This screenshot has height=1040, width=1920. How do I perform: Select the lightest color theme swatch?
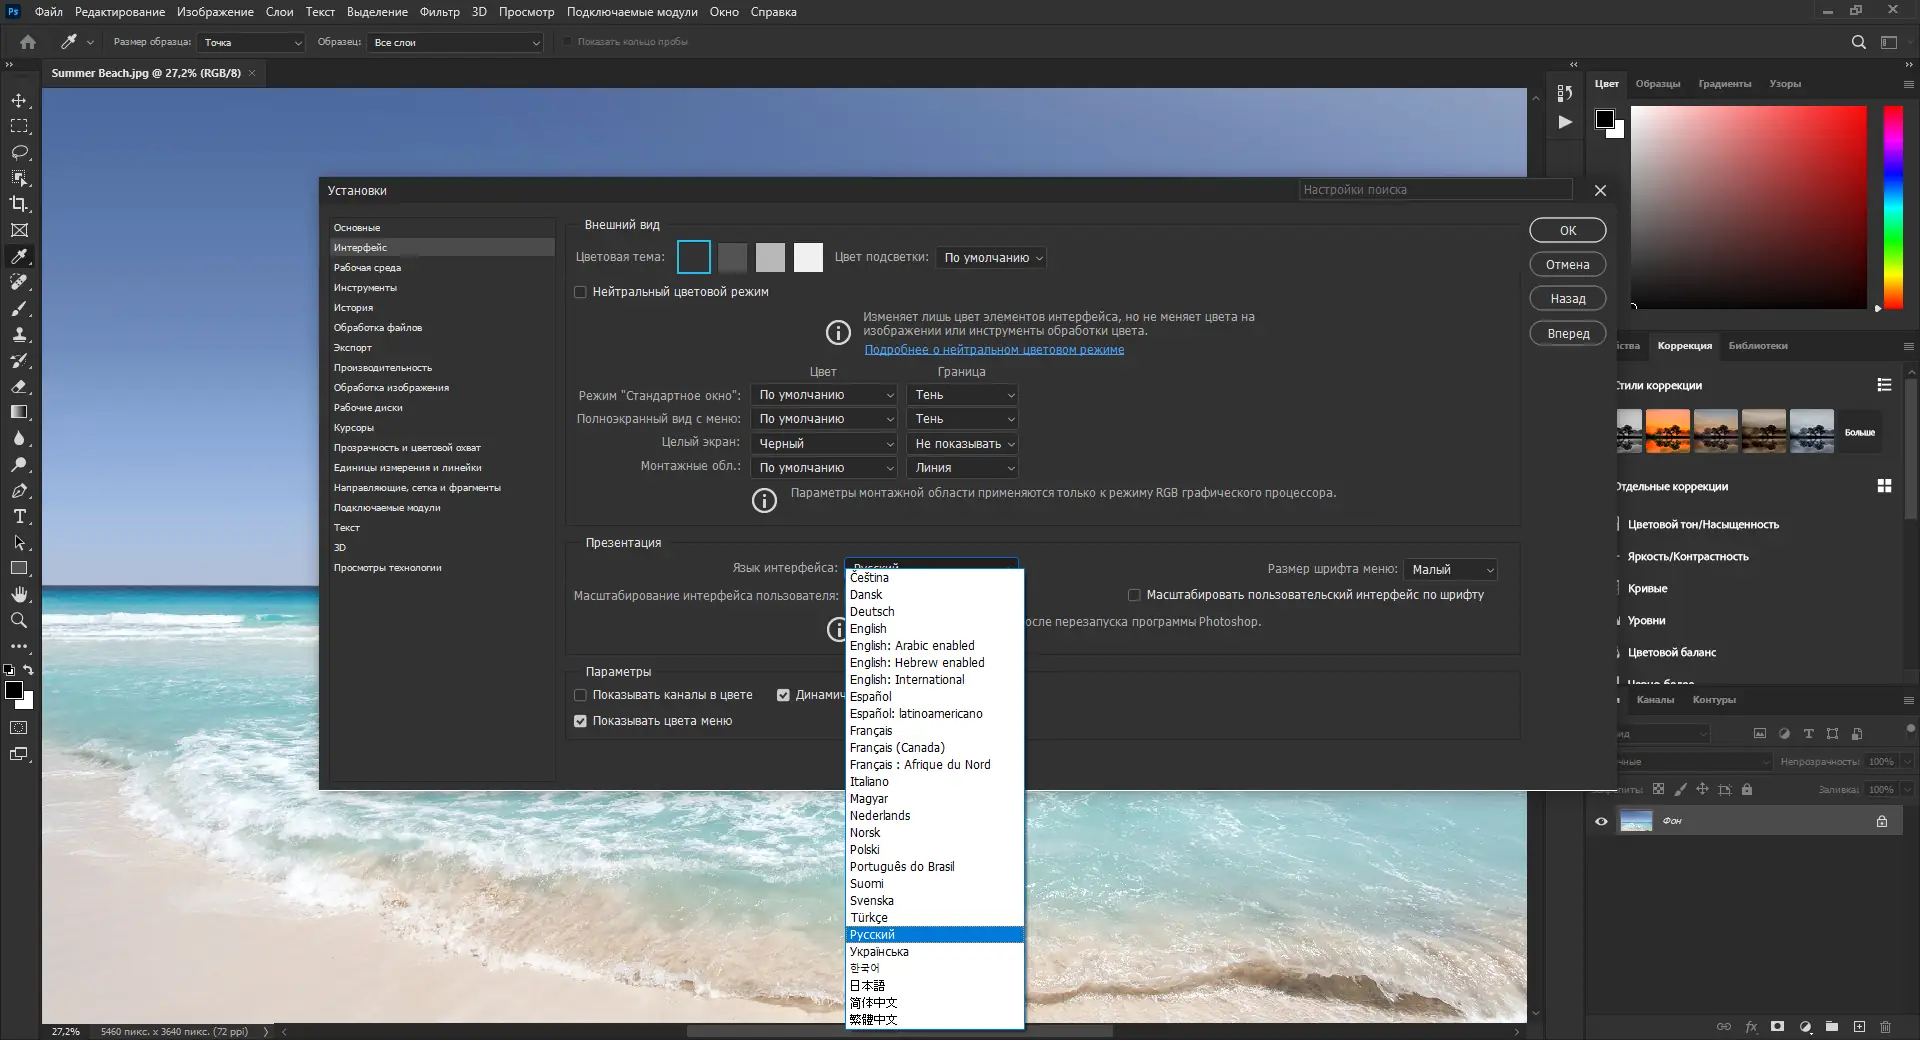(x=808, y=258)
